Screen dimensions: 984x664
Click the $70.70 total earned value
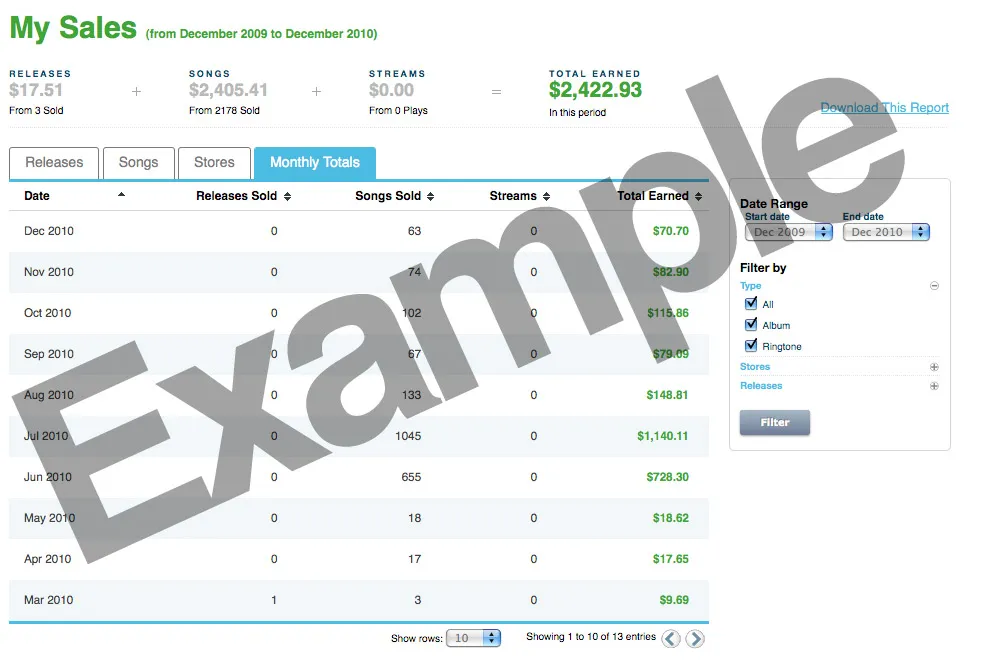tap(671, 231)
